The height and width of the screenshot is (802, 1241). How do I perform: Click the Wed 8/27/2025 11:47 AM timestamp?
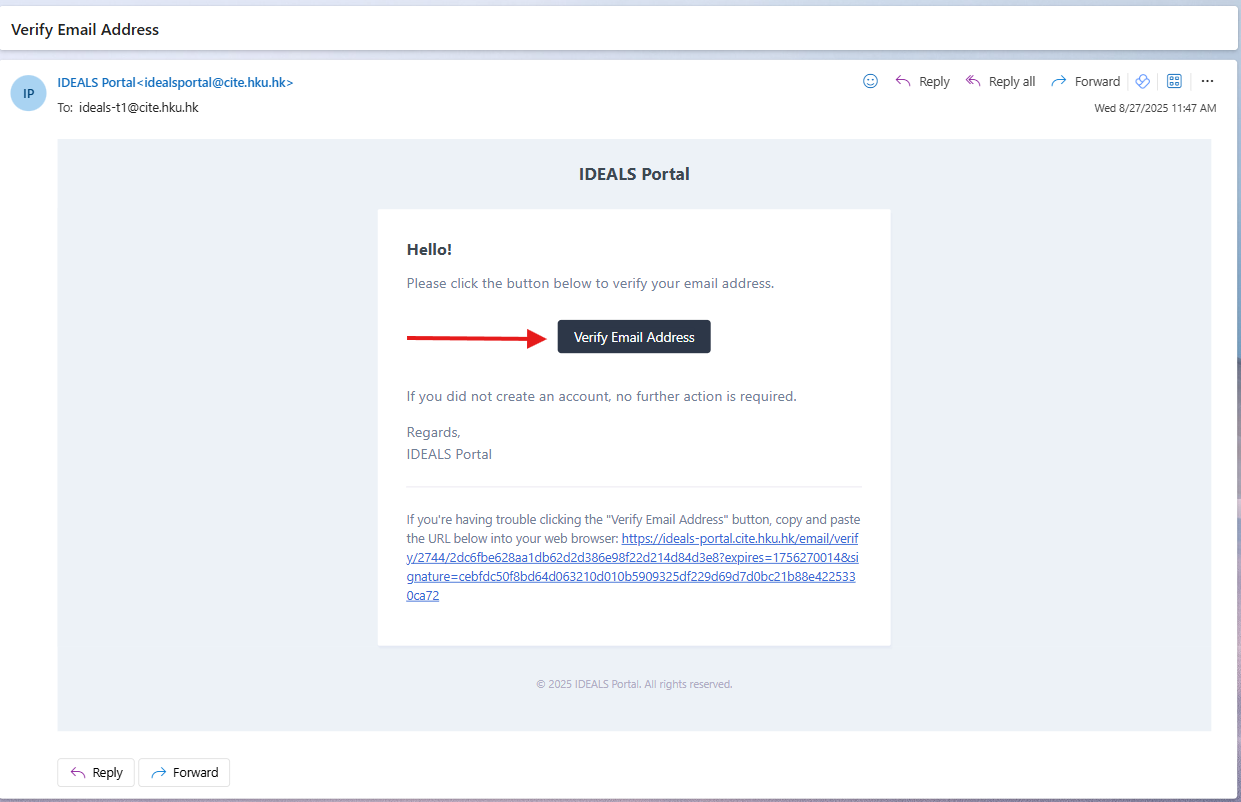pyautogui.click(x=1155, y=108)
